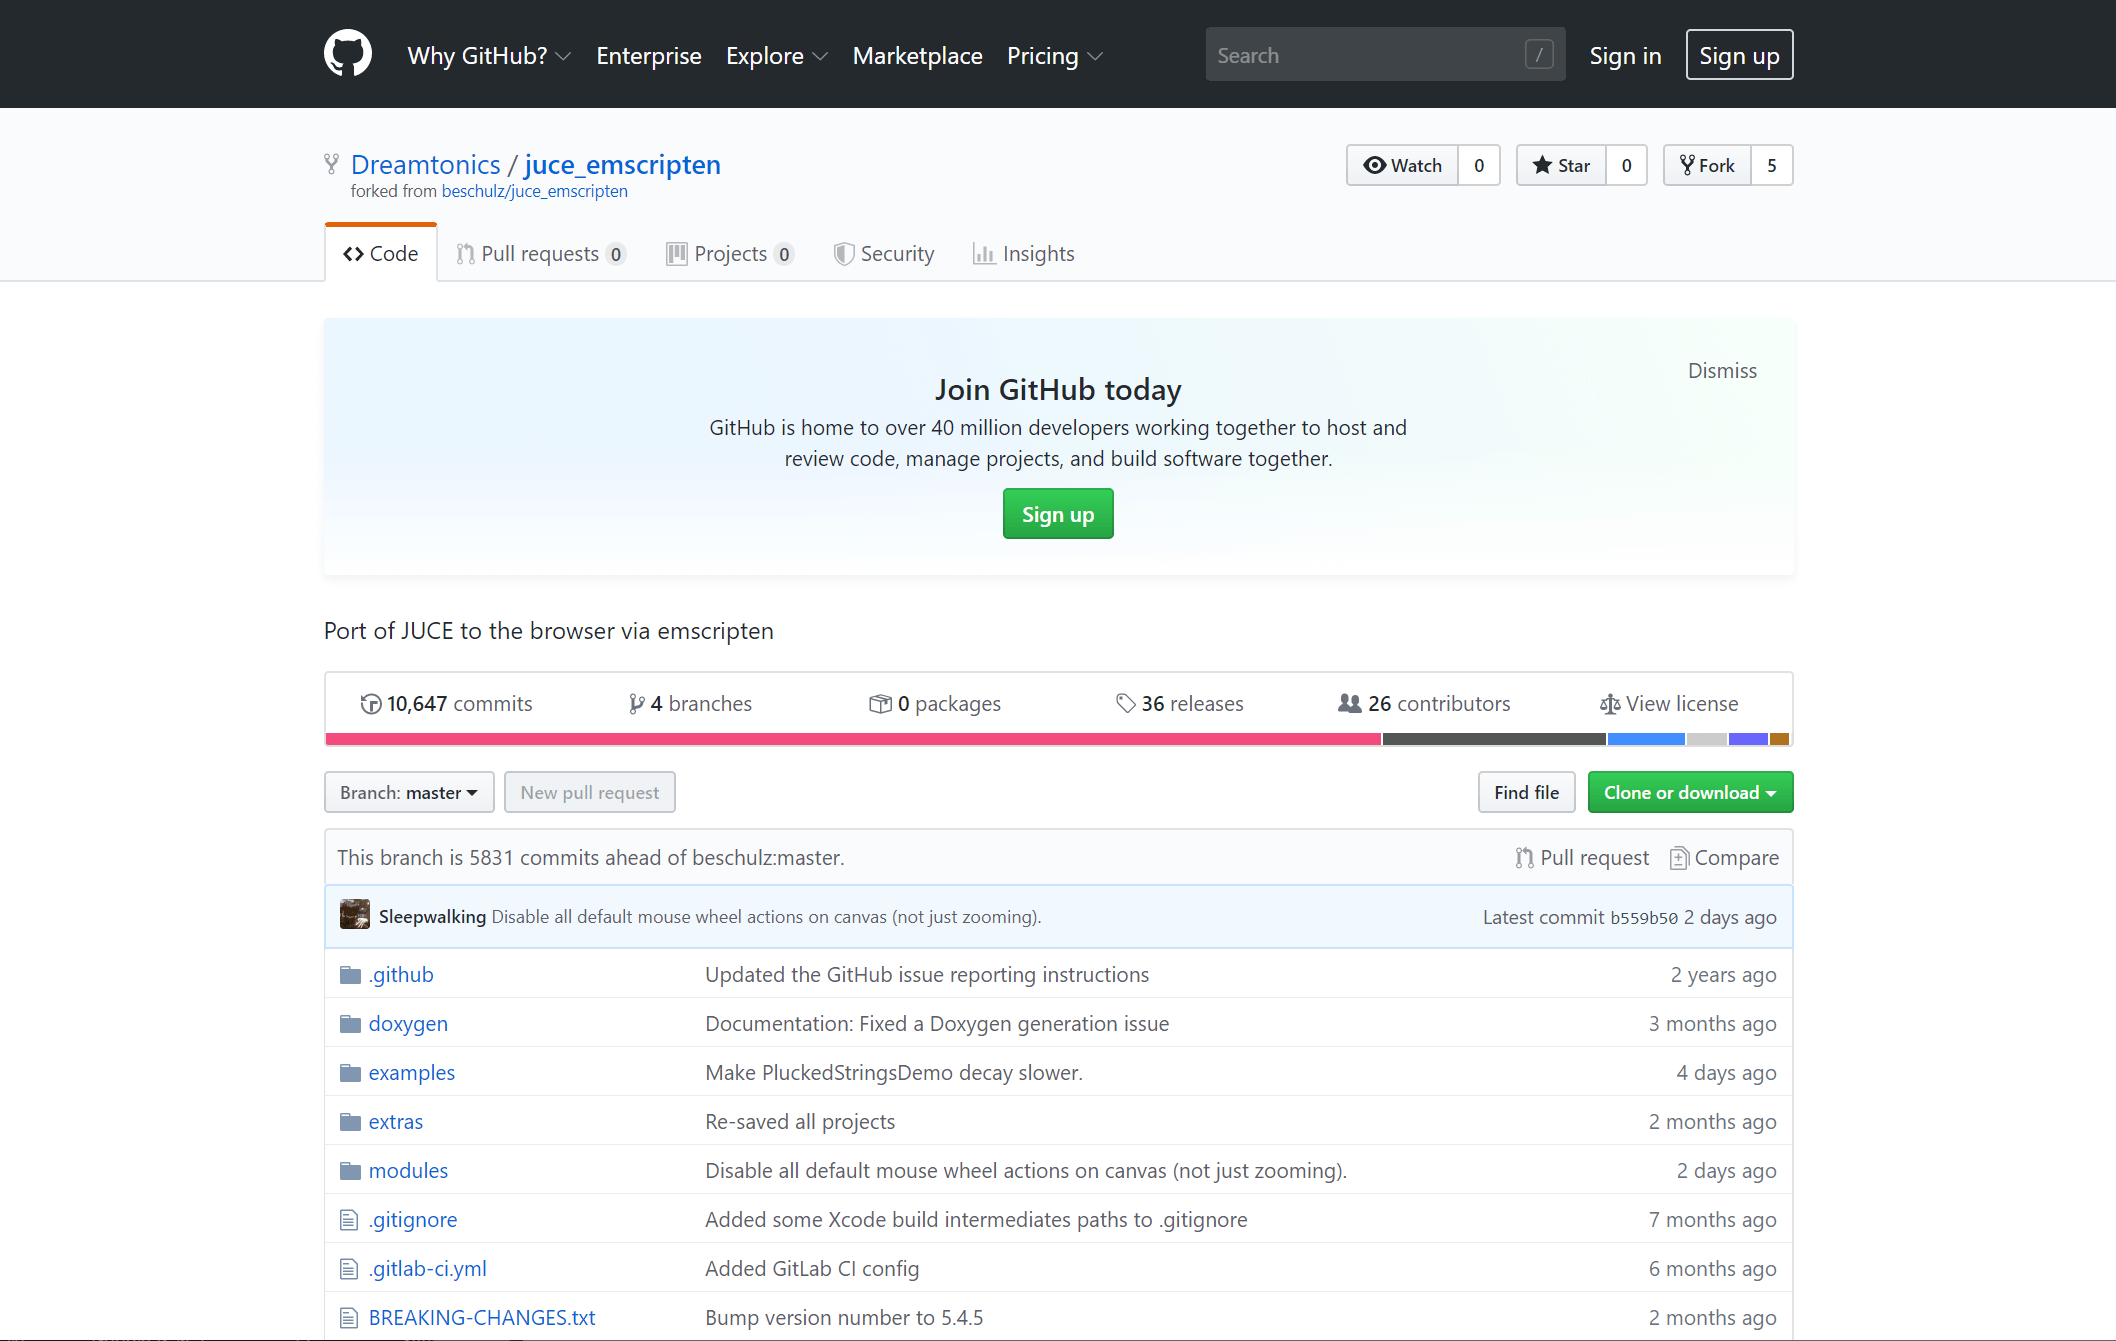Open the stargazers count 0
2116x1341 pixels.
pyautogui.click(x=1627, y=165)
